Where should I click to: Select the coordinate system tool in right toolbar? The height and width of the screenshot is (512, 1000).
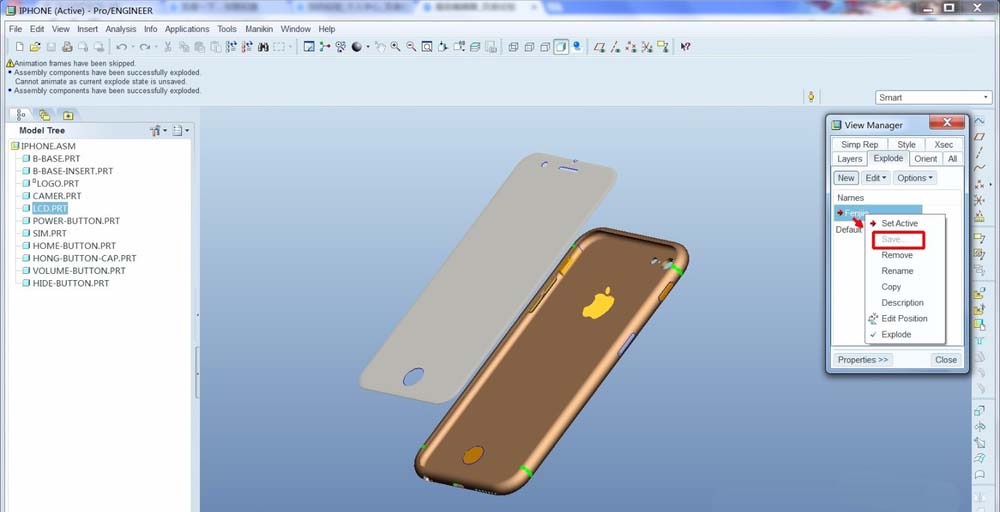pyautogui.click(x=980, y=200)
